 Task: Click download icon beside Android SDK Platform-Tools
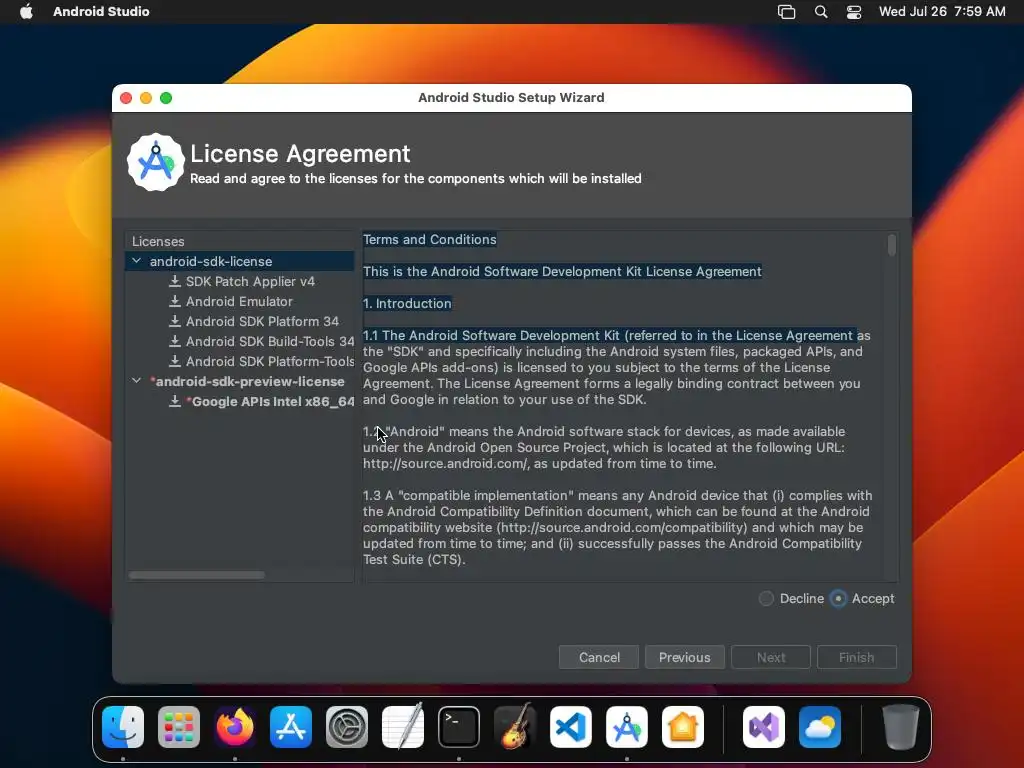174,361
